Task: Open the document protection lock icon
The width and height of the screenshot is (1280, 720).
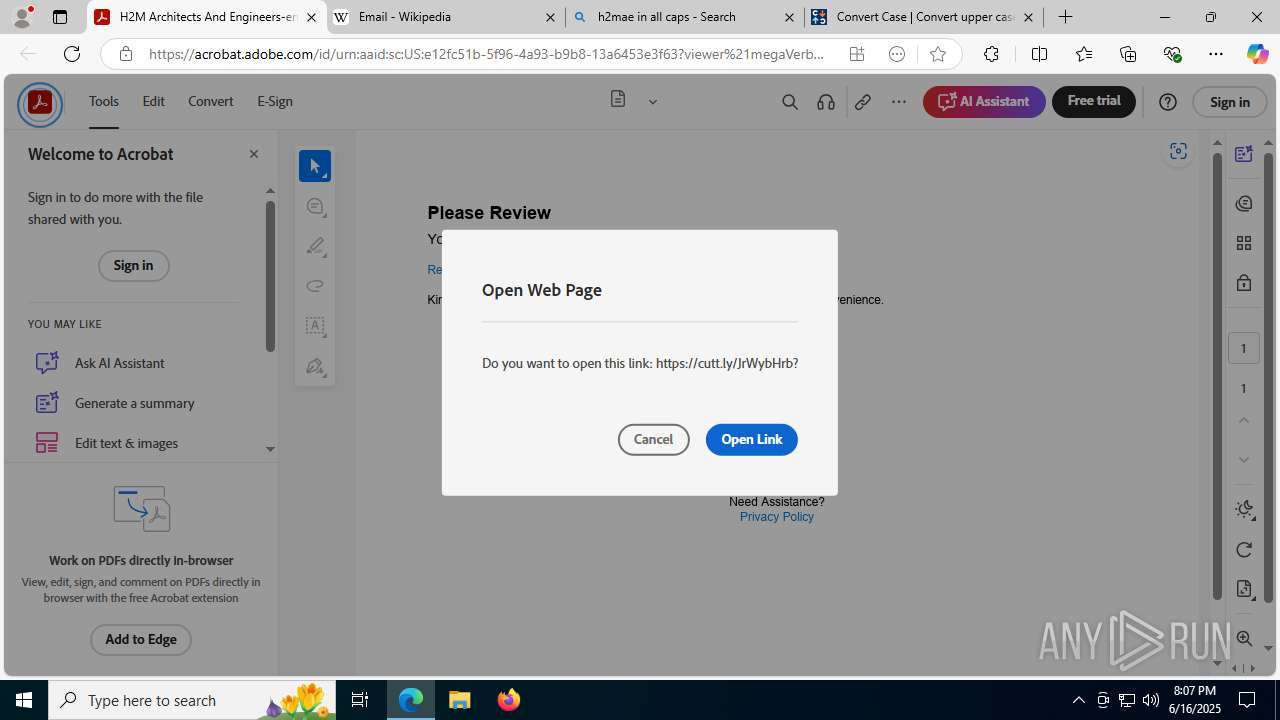Action: point(1244,283)
